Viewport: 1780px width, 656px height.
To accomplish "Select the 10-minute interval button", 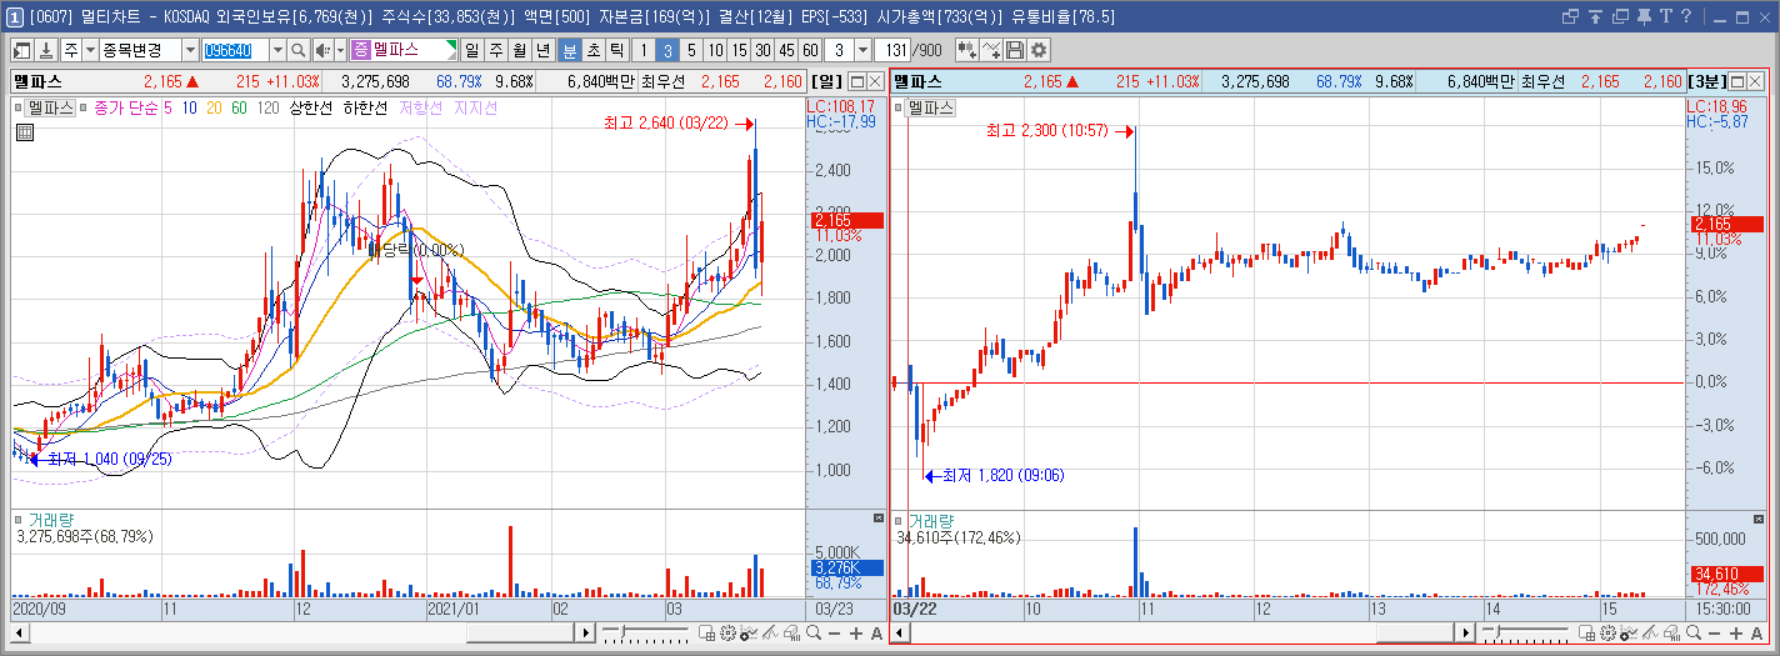I will point(715,50).
